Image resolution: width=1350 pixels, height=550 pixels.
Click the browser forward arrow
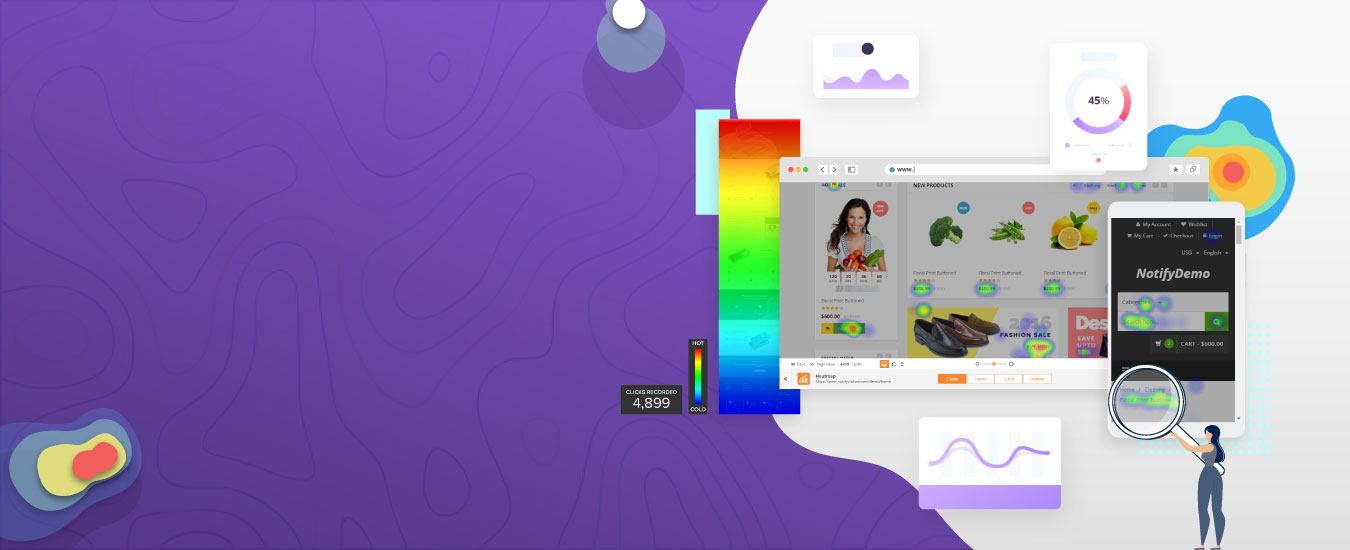[x=834, y=170]
